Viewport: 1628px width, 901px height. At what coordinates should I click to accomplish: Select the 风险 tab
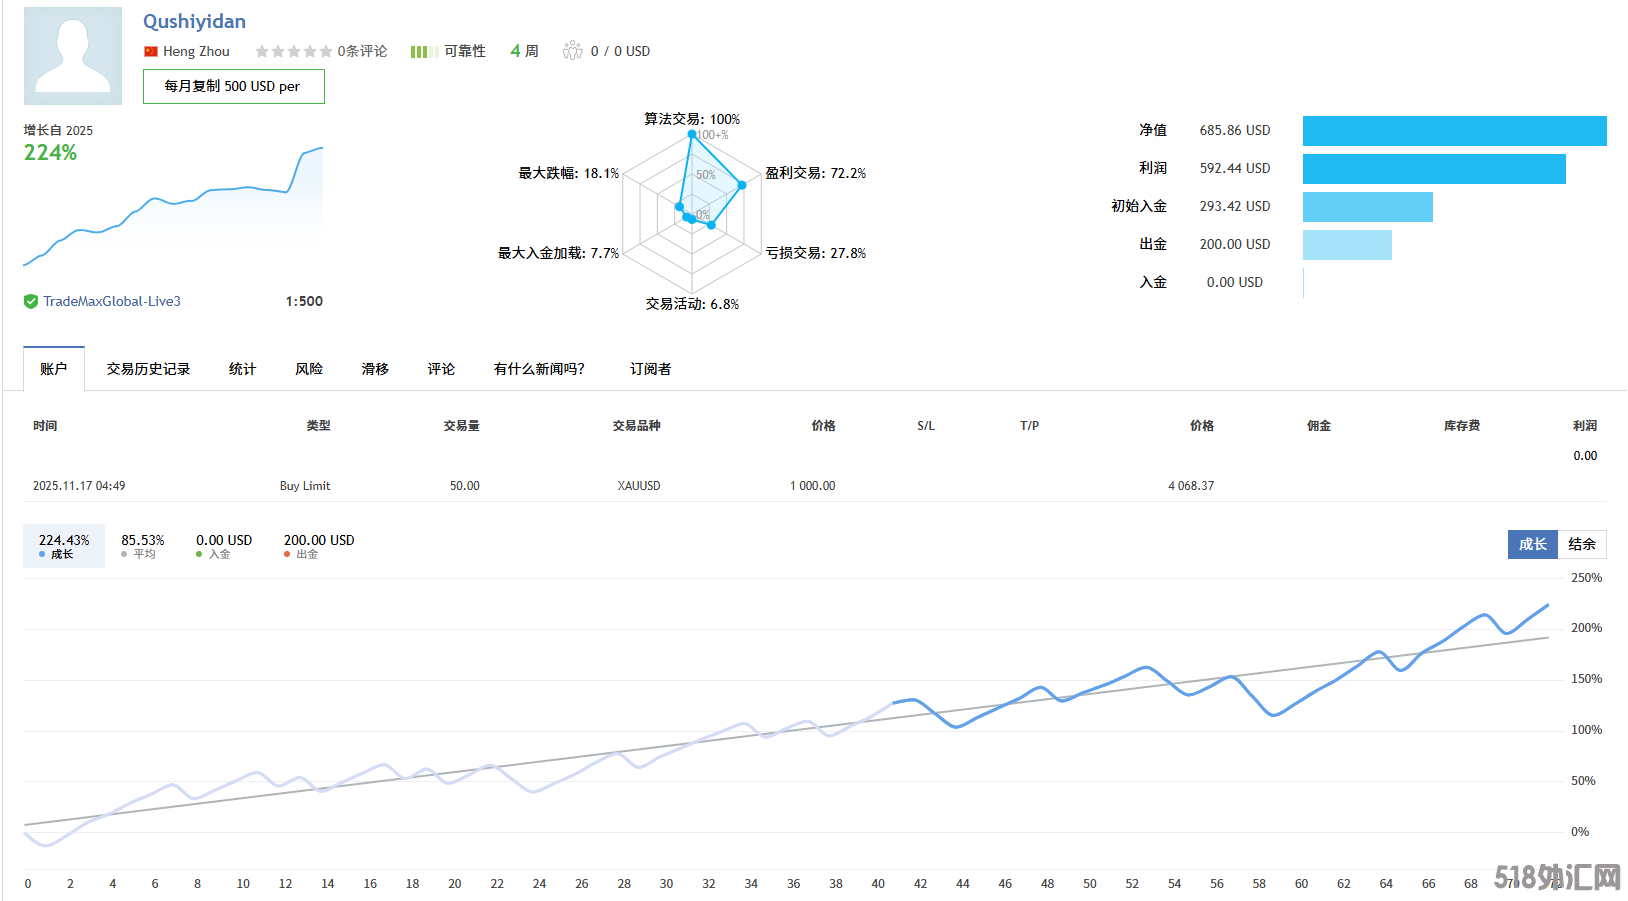click(309, 369)
